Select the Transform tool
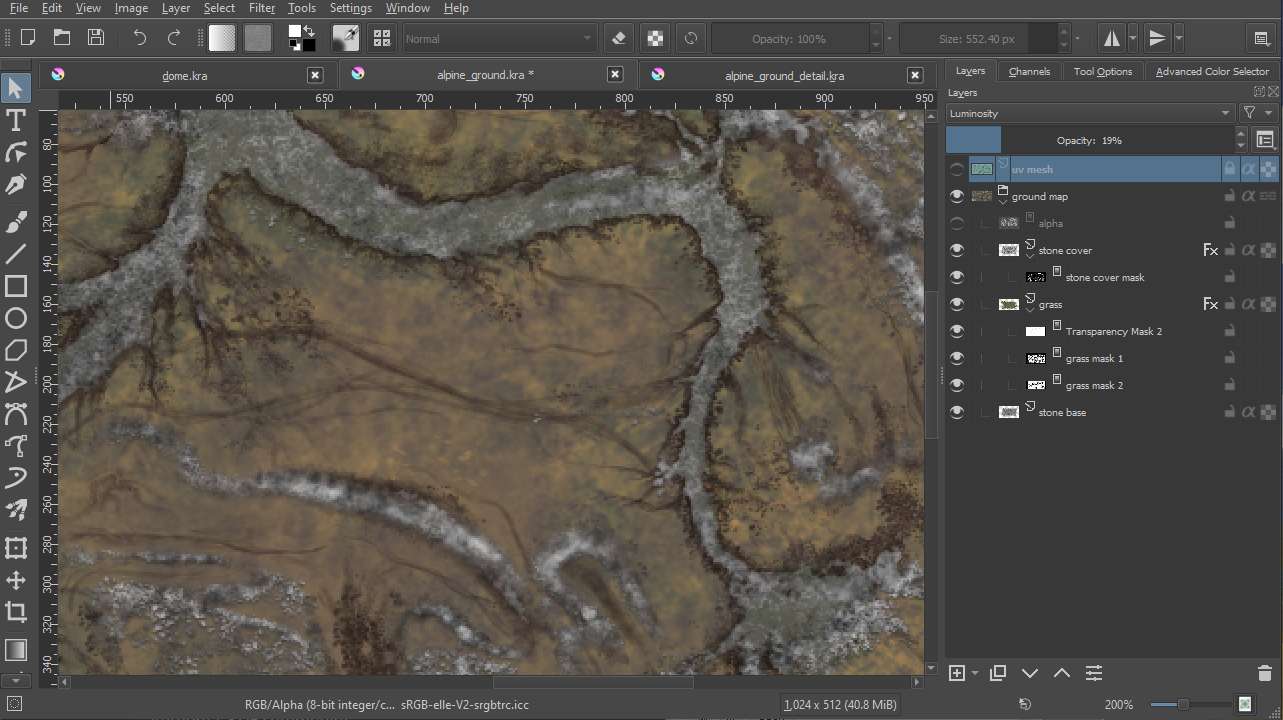Screen dimensions: 1283x720 click(16, 547)
